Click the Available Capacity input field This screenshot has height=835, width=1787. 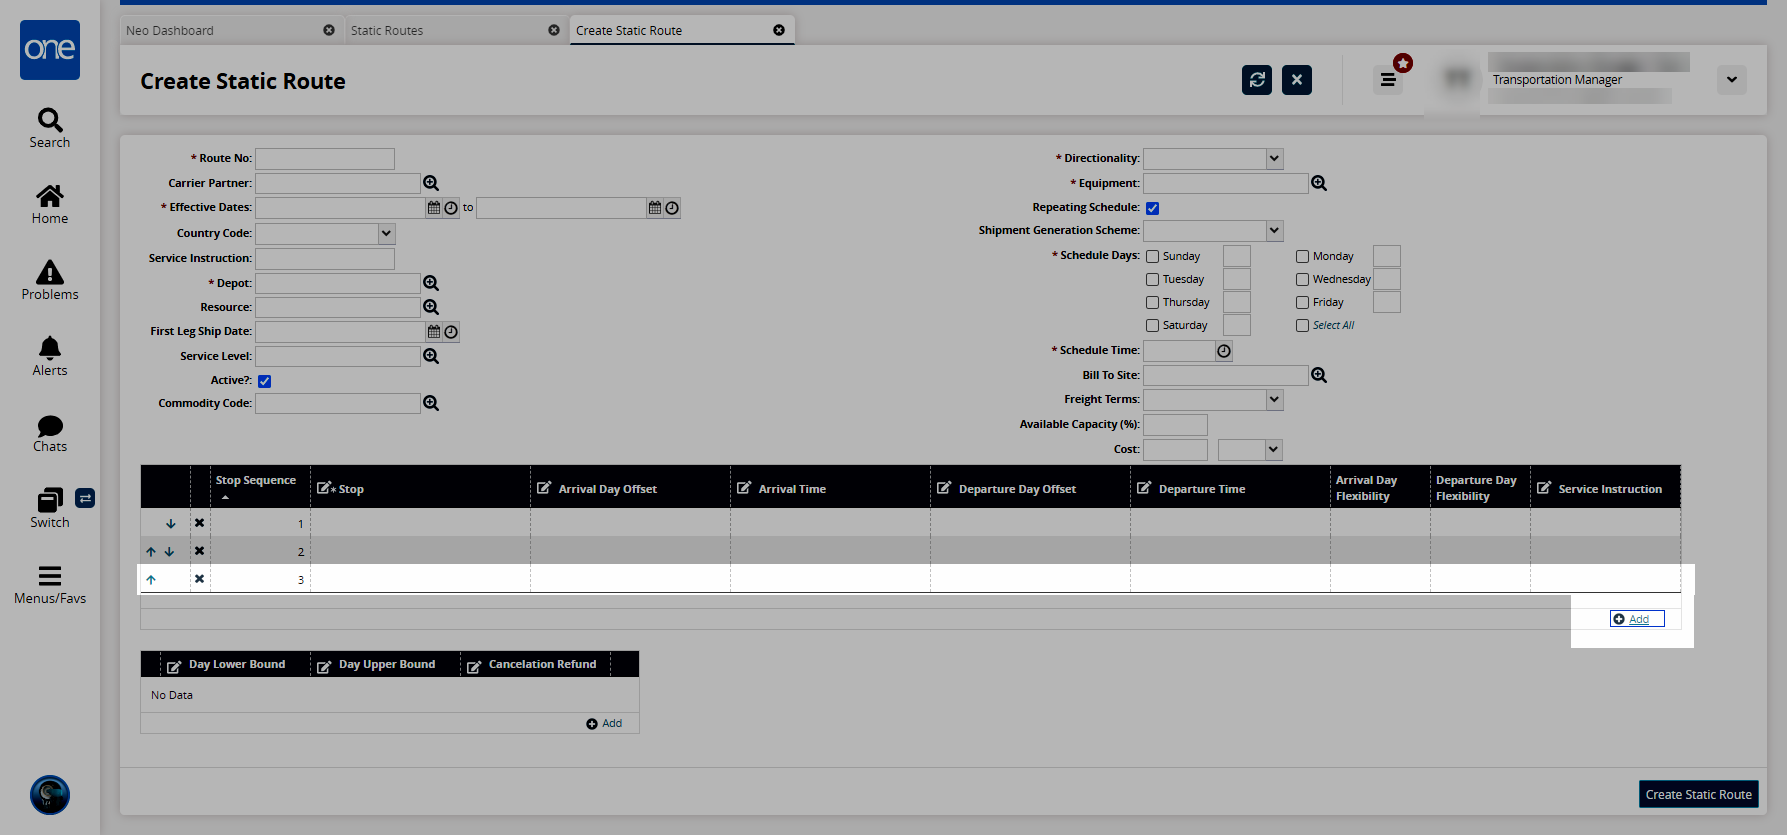pyautogui.click(x=1175, y=424)
